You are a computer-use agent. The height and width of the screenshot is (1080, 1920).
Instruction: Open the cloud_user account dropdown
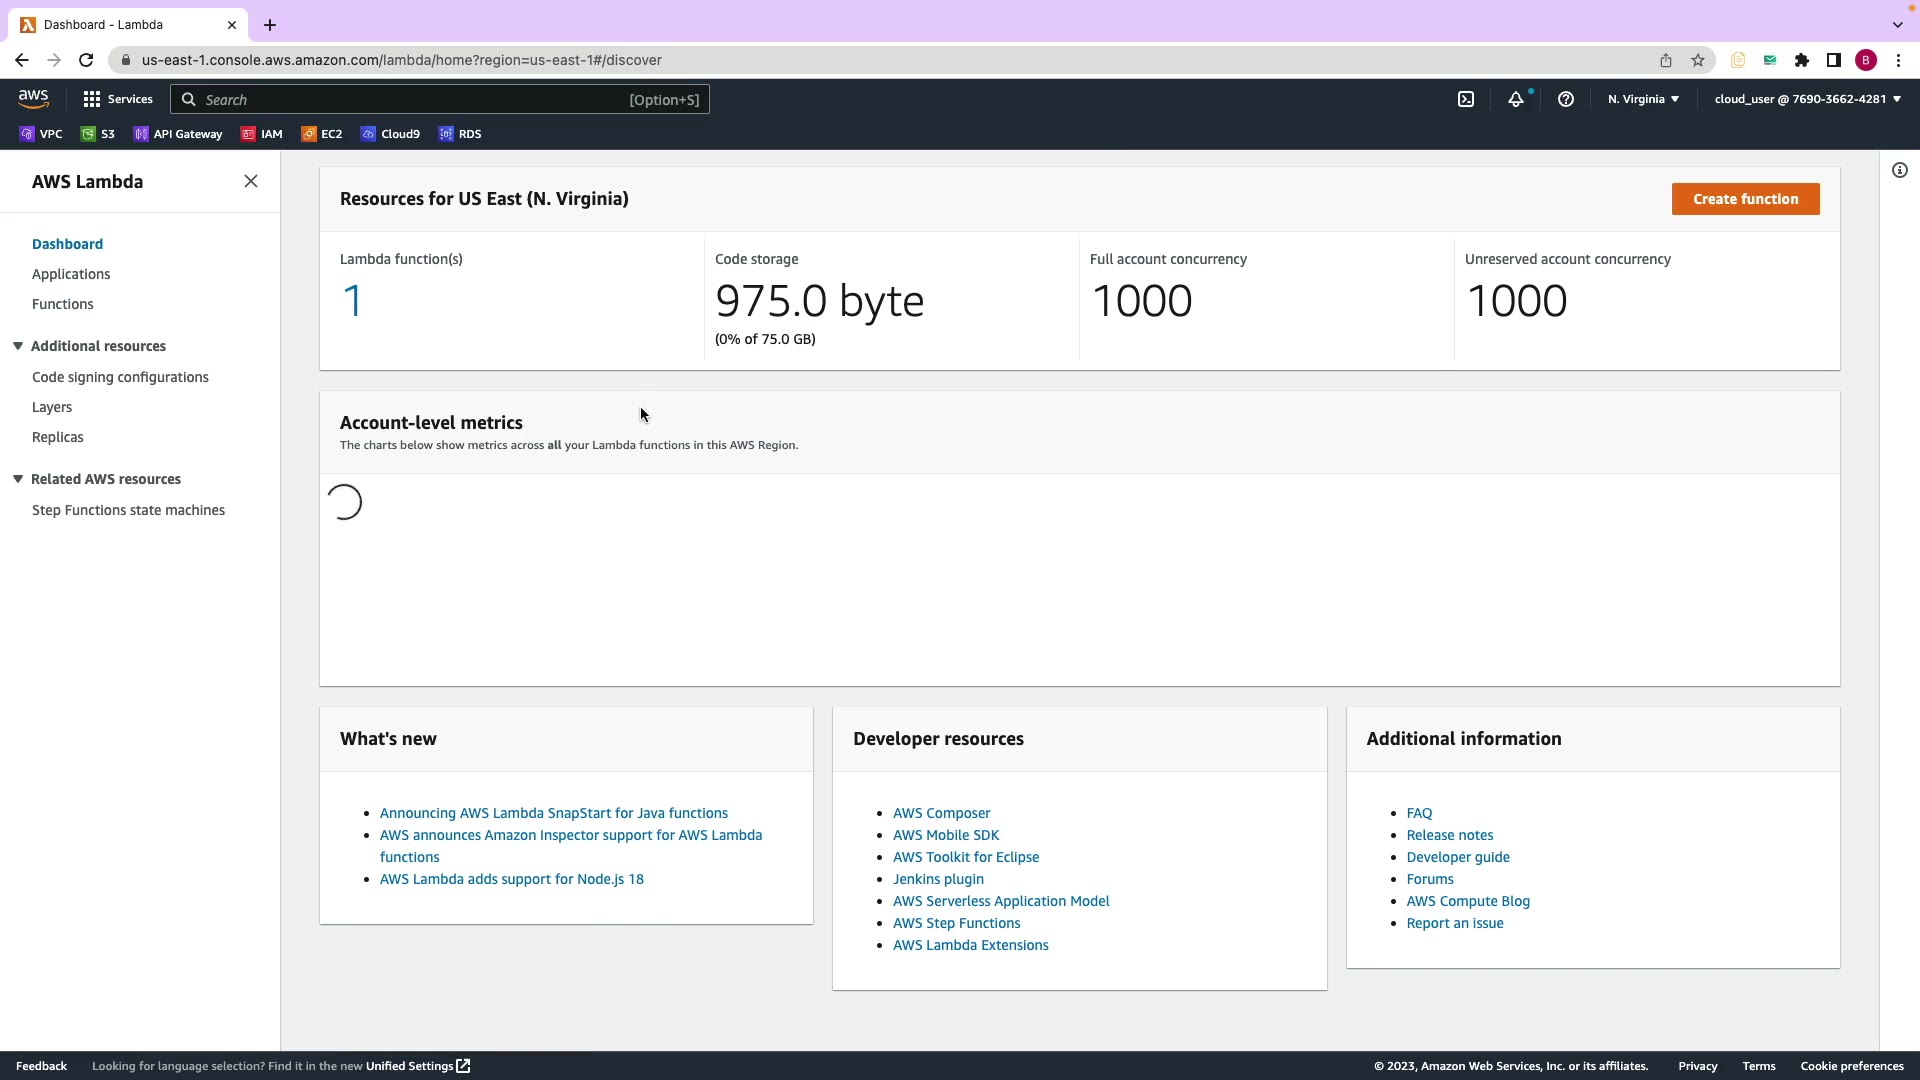1807,99
